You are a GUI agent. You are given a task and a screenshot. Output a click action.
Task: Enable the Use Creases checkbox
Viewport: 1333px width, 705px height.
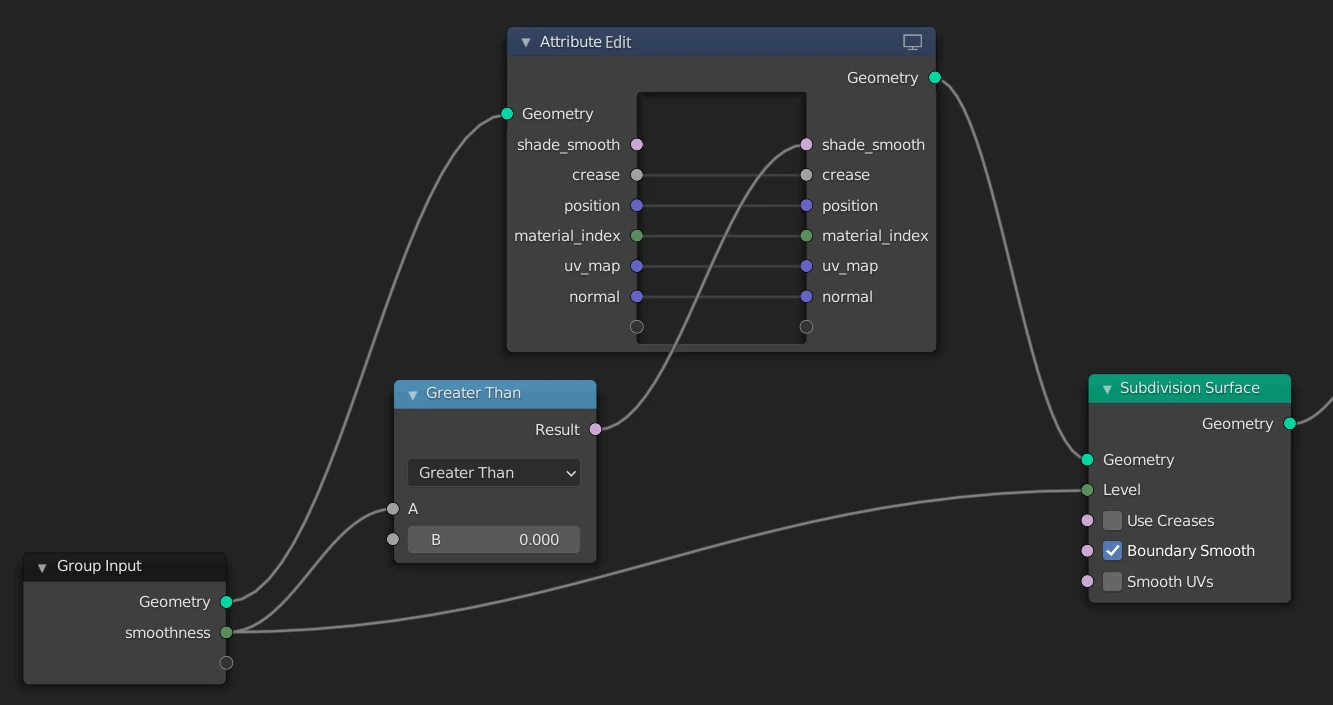click(1112, 521)
